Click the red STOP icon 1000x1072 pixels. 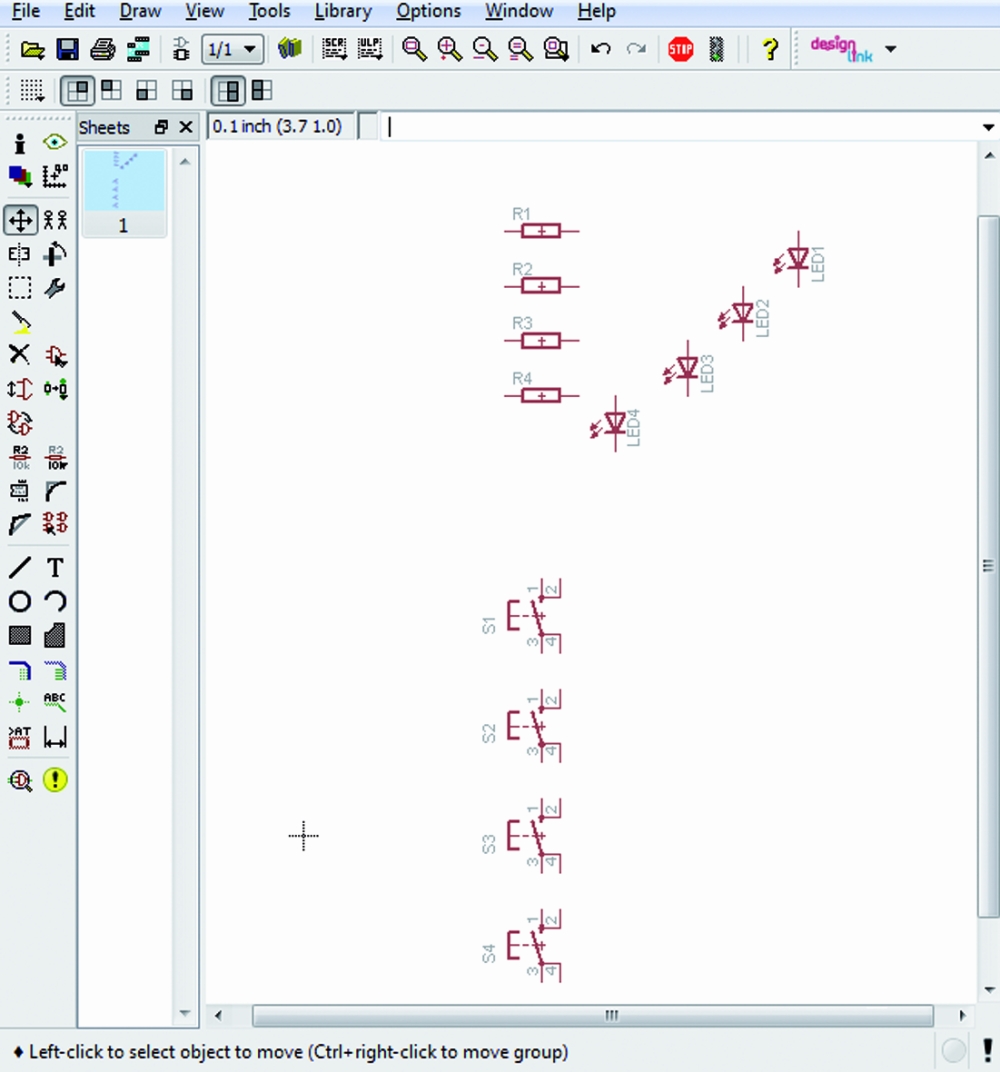tap(681, 49)
